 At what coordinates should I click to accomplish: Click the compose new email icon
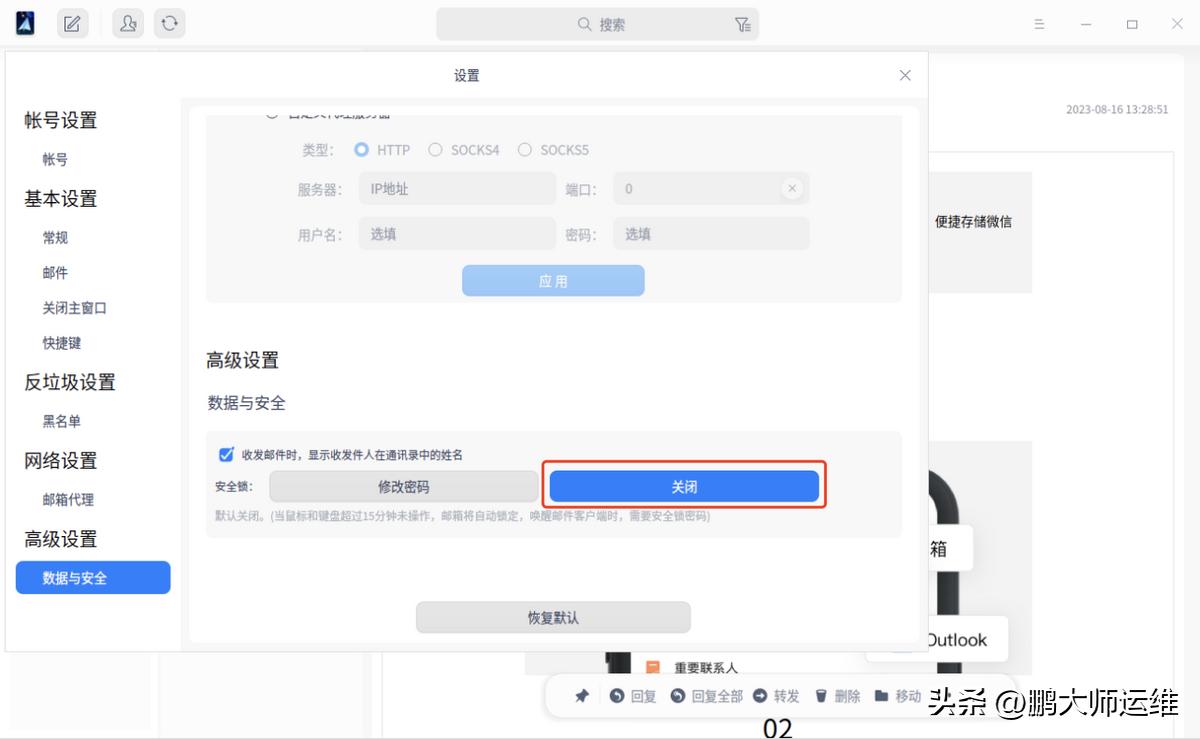point(71,22)
